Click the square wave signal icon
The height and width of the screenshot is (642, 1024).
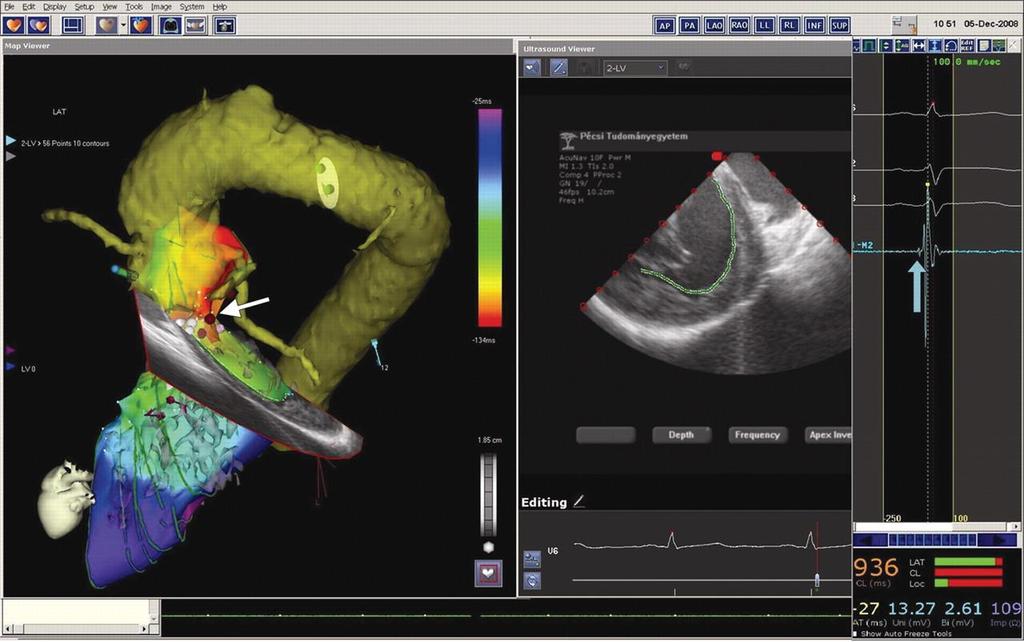(869, 46)
